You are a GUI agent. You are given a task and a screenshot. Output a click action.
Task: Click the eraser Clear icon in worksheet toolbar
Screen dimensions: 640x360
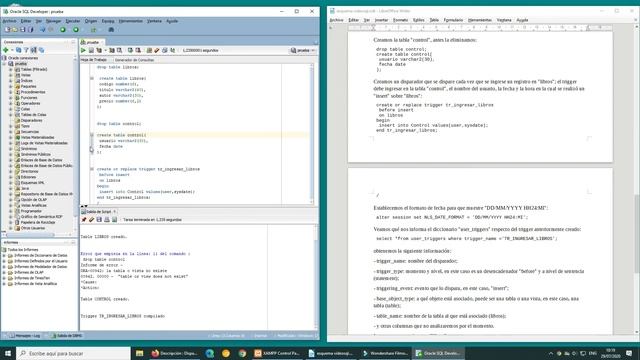coord(157,50)
